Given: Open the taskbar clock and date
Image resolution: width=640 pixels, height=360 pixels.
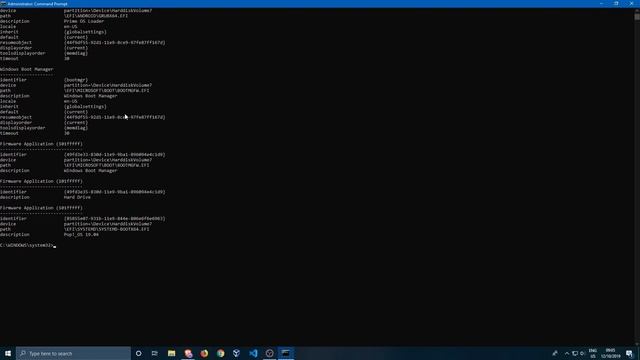Looking at the screenshot, I should click(610, 353).
